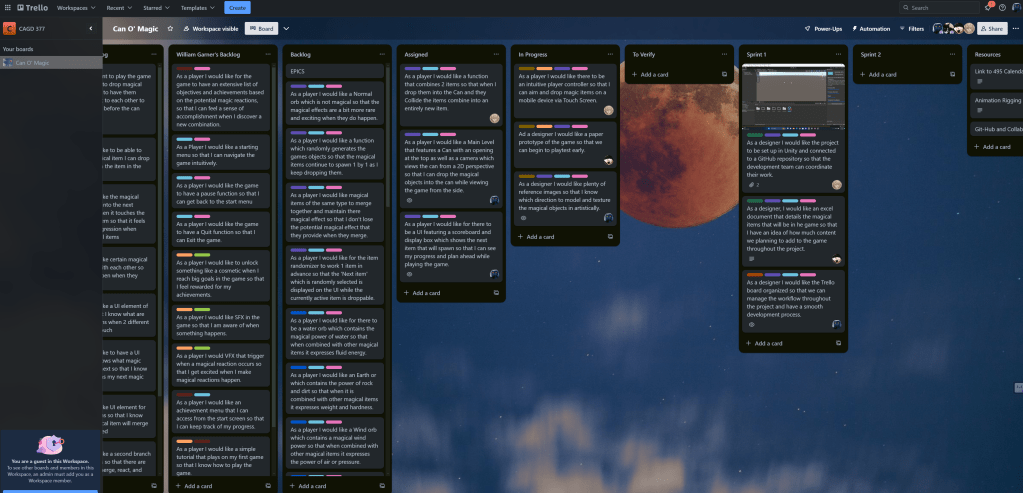Create card from template in Assigned list

(496, 293)
